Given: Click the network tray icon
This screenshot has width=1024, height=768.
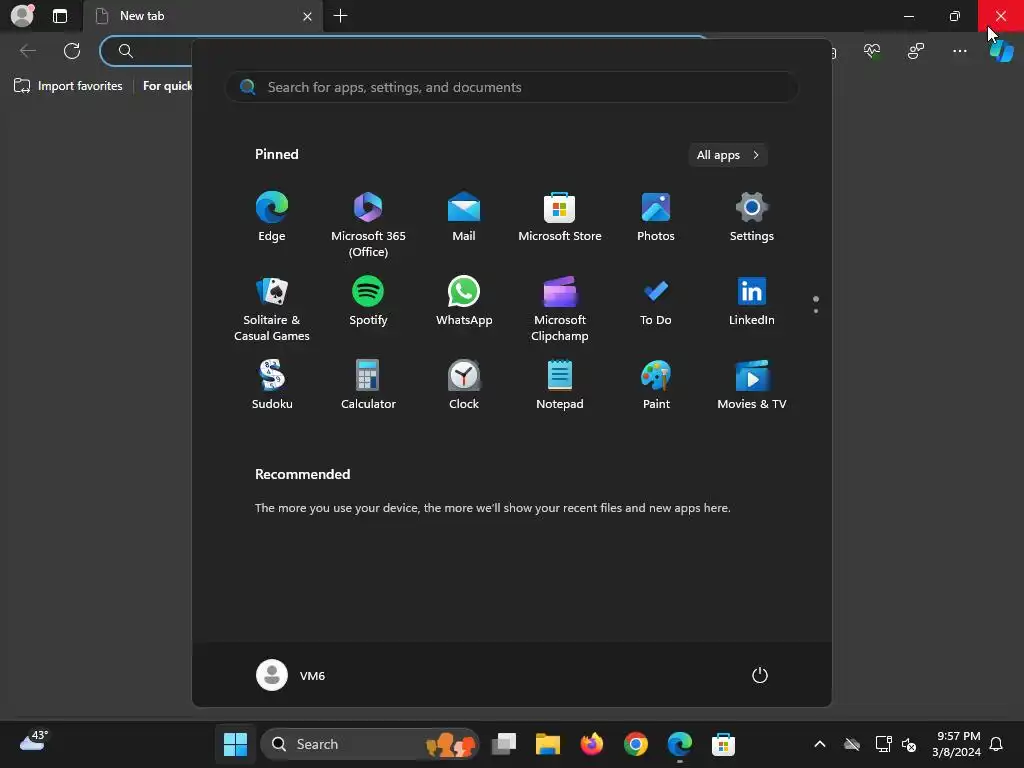Looking at the screenshot, I should click(x=883, y=744).
